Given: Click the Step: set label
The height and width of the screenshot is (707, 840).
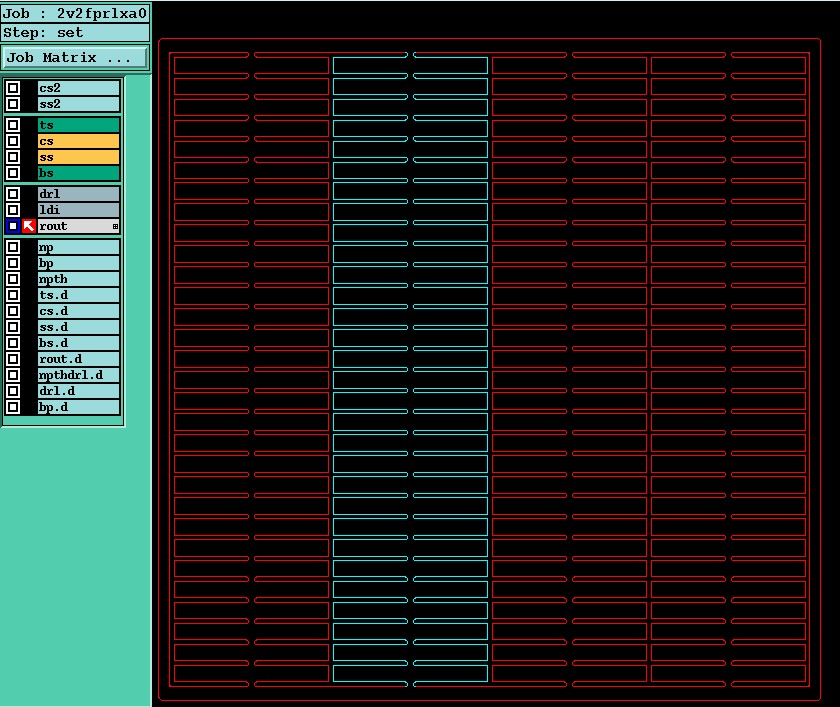Looking at the screenshot, I should pyautogui.click(x=75, y=33).
